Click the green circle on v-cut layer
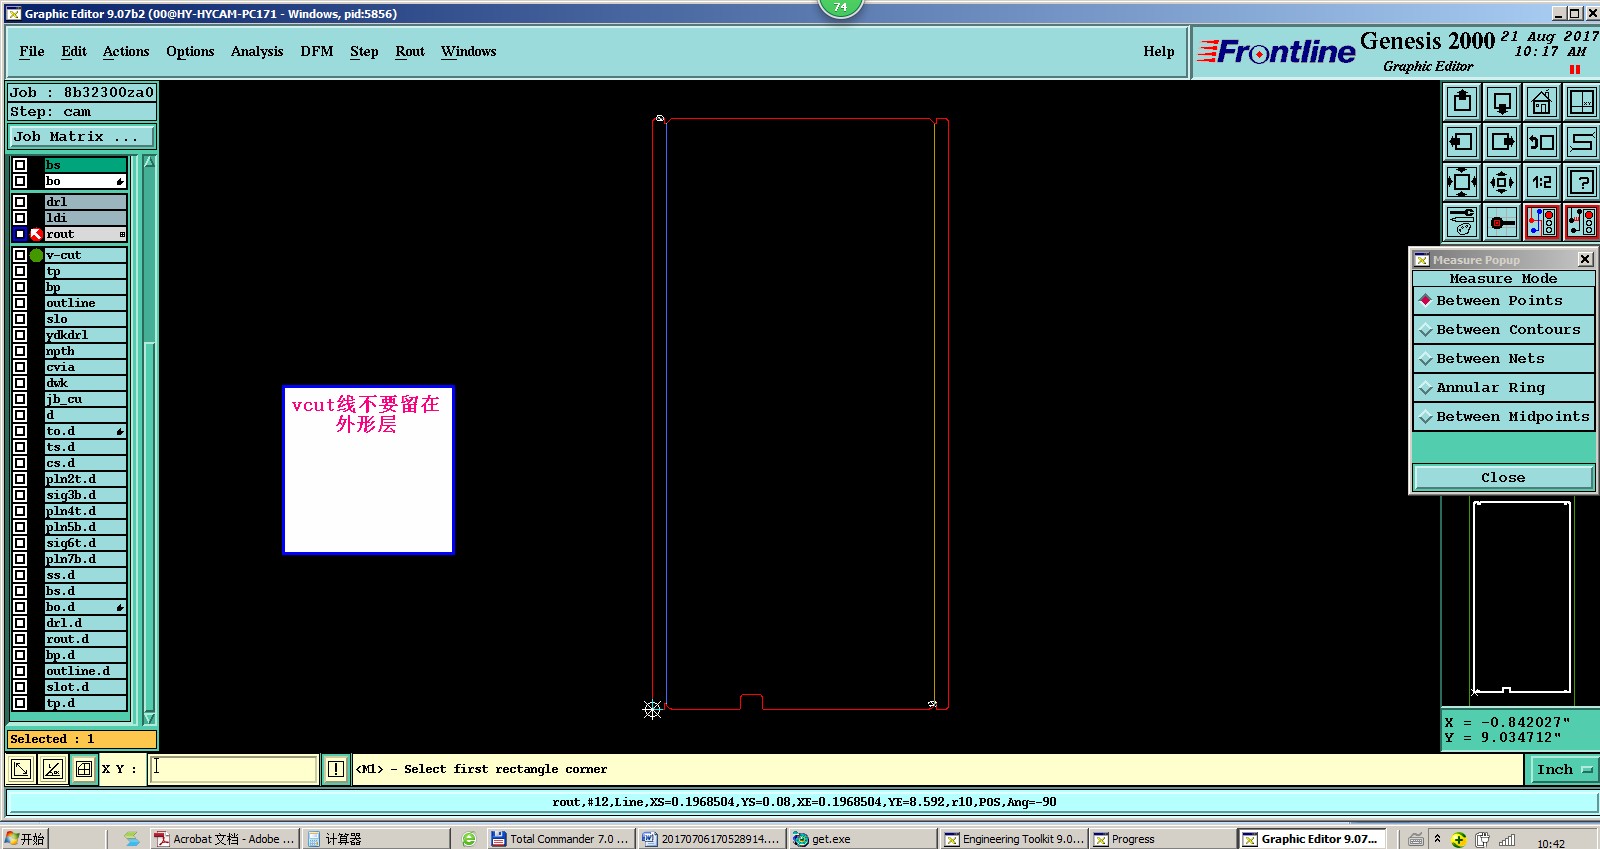 37,255
